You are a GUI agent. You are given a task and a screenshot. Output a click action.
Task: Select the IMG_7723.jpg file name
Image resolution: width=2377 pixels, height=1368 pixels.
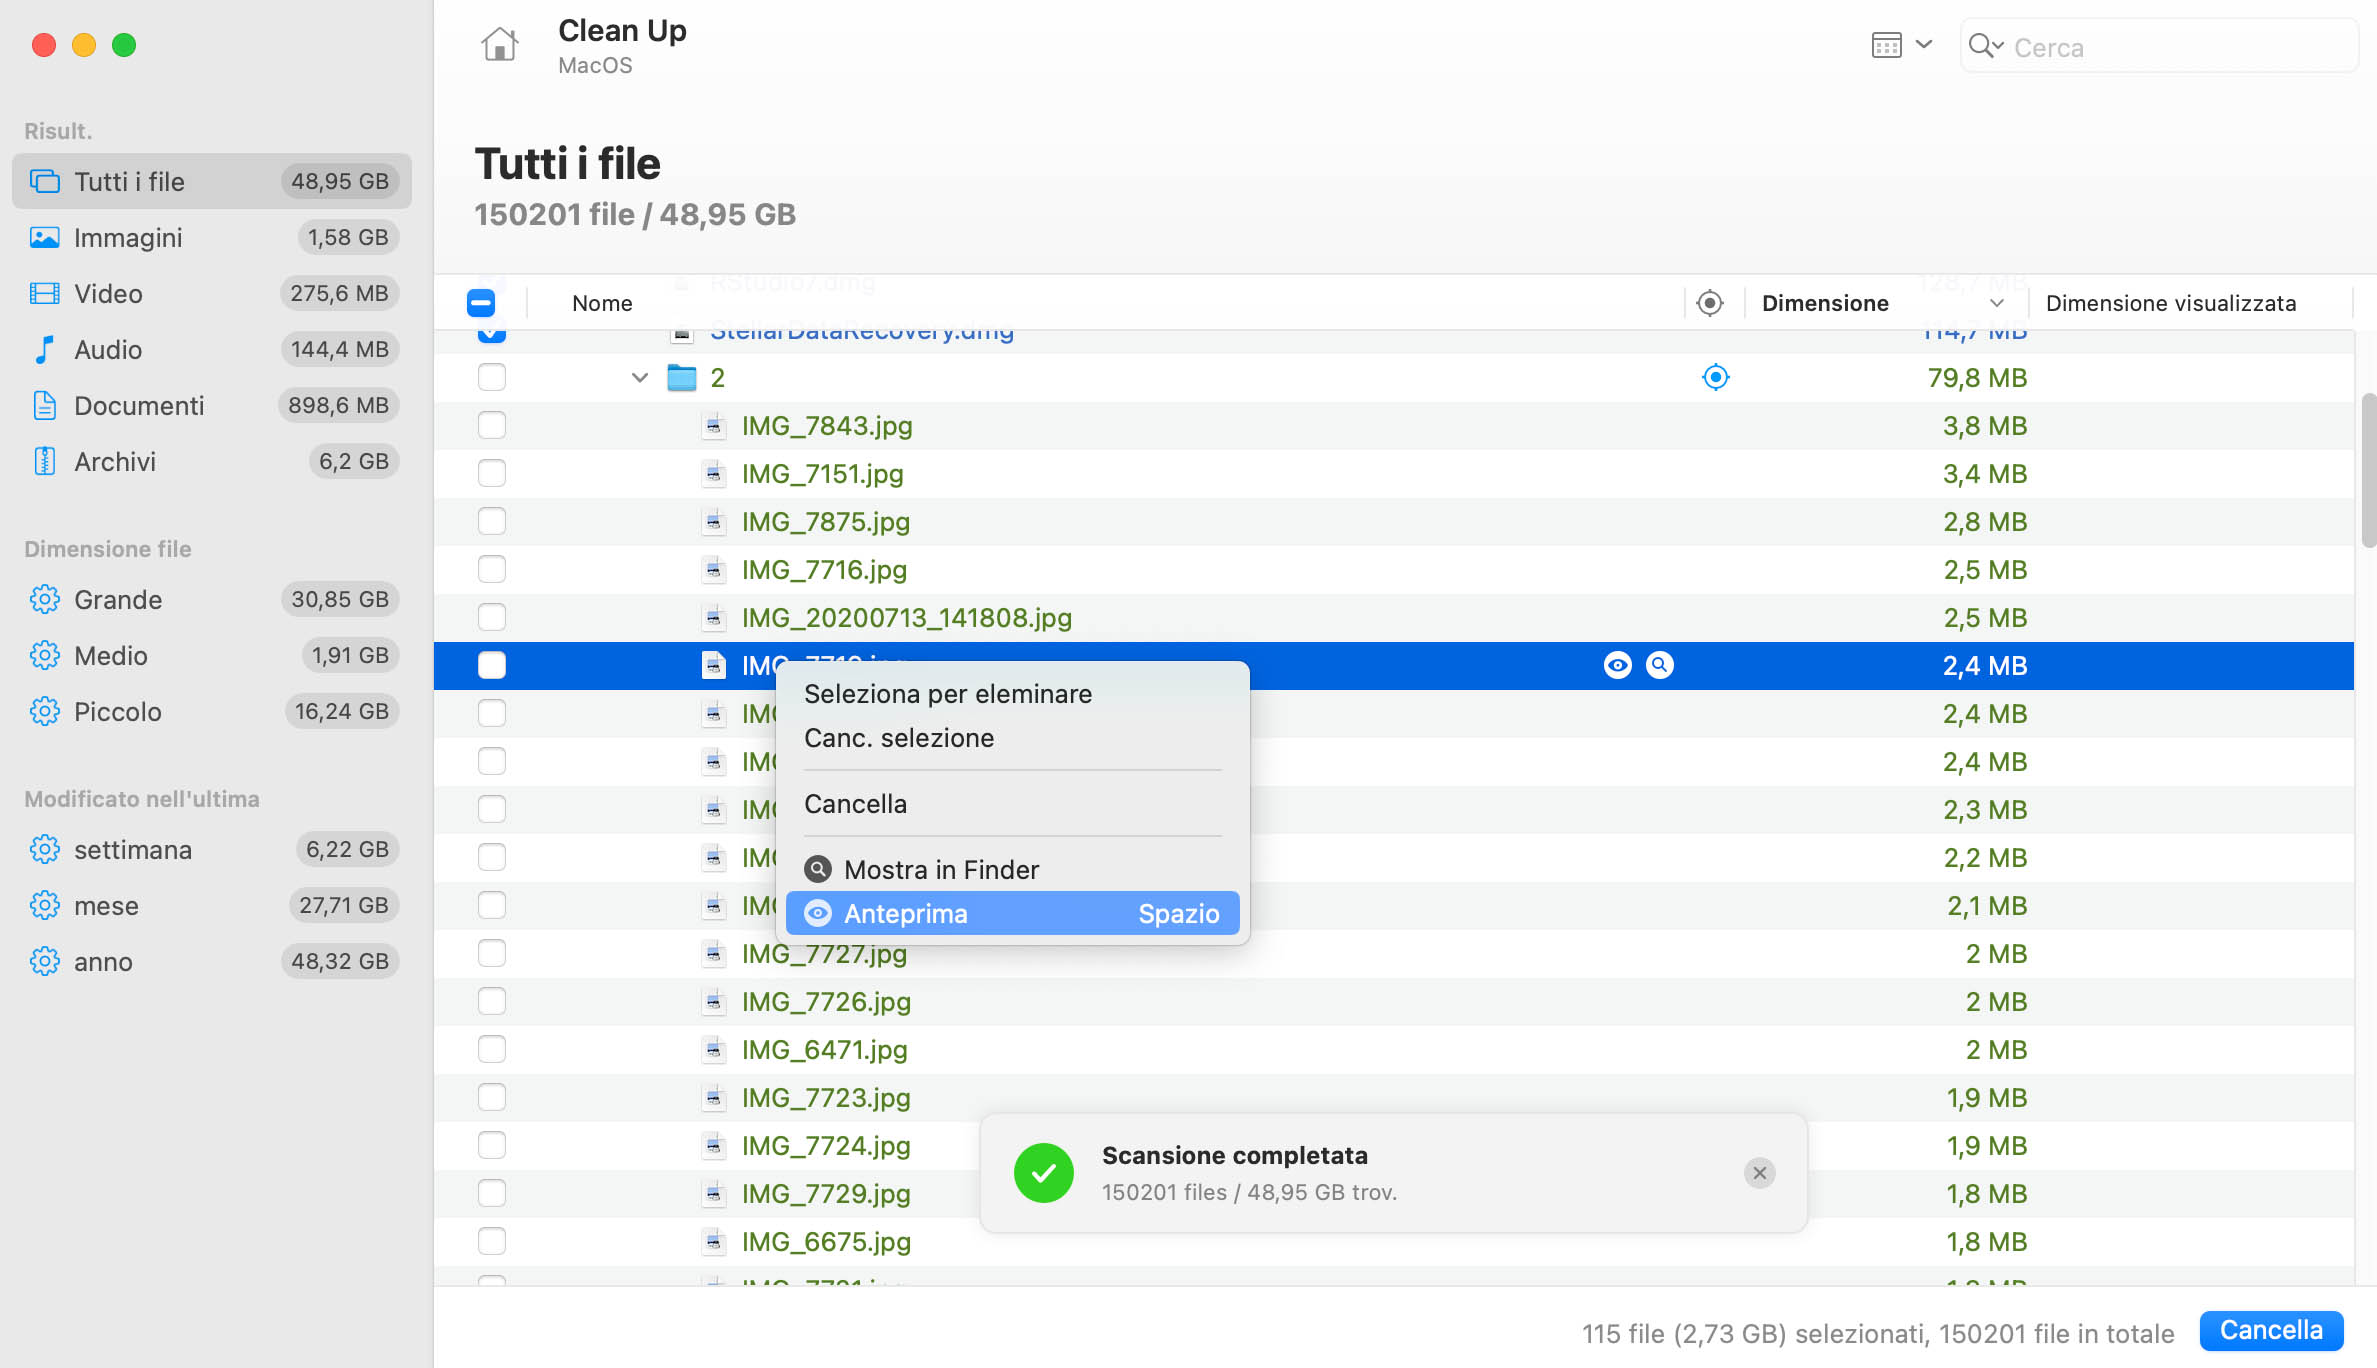[826, 1097]
